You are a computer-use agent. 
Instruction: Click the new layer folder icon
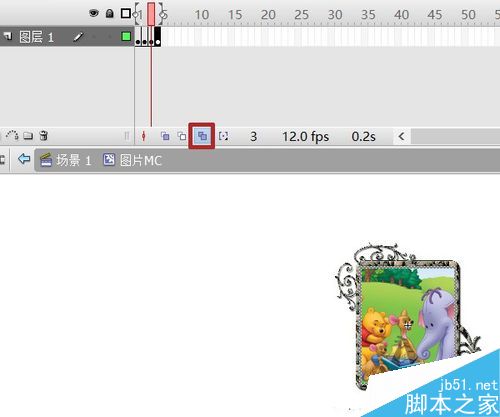click(28, 136)
